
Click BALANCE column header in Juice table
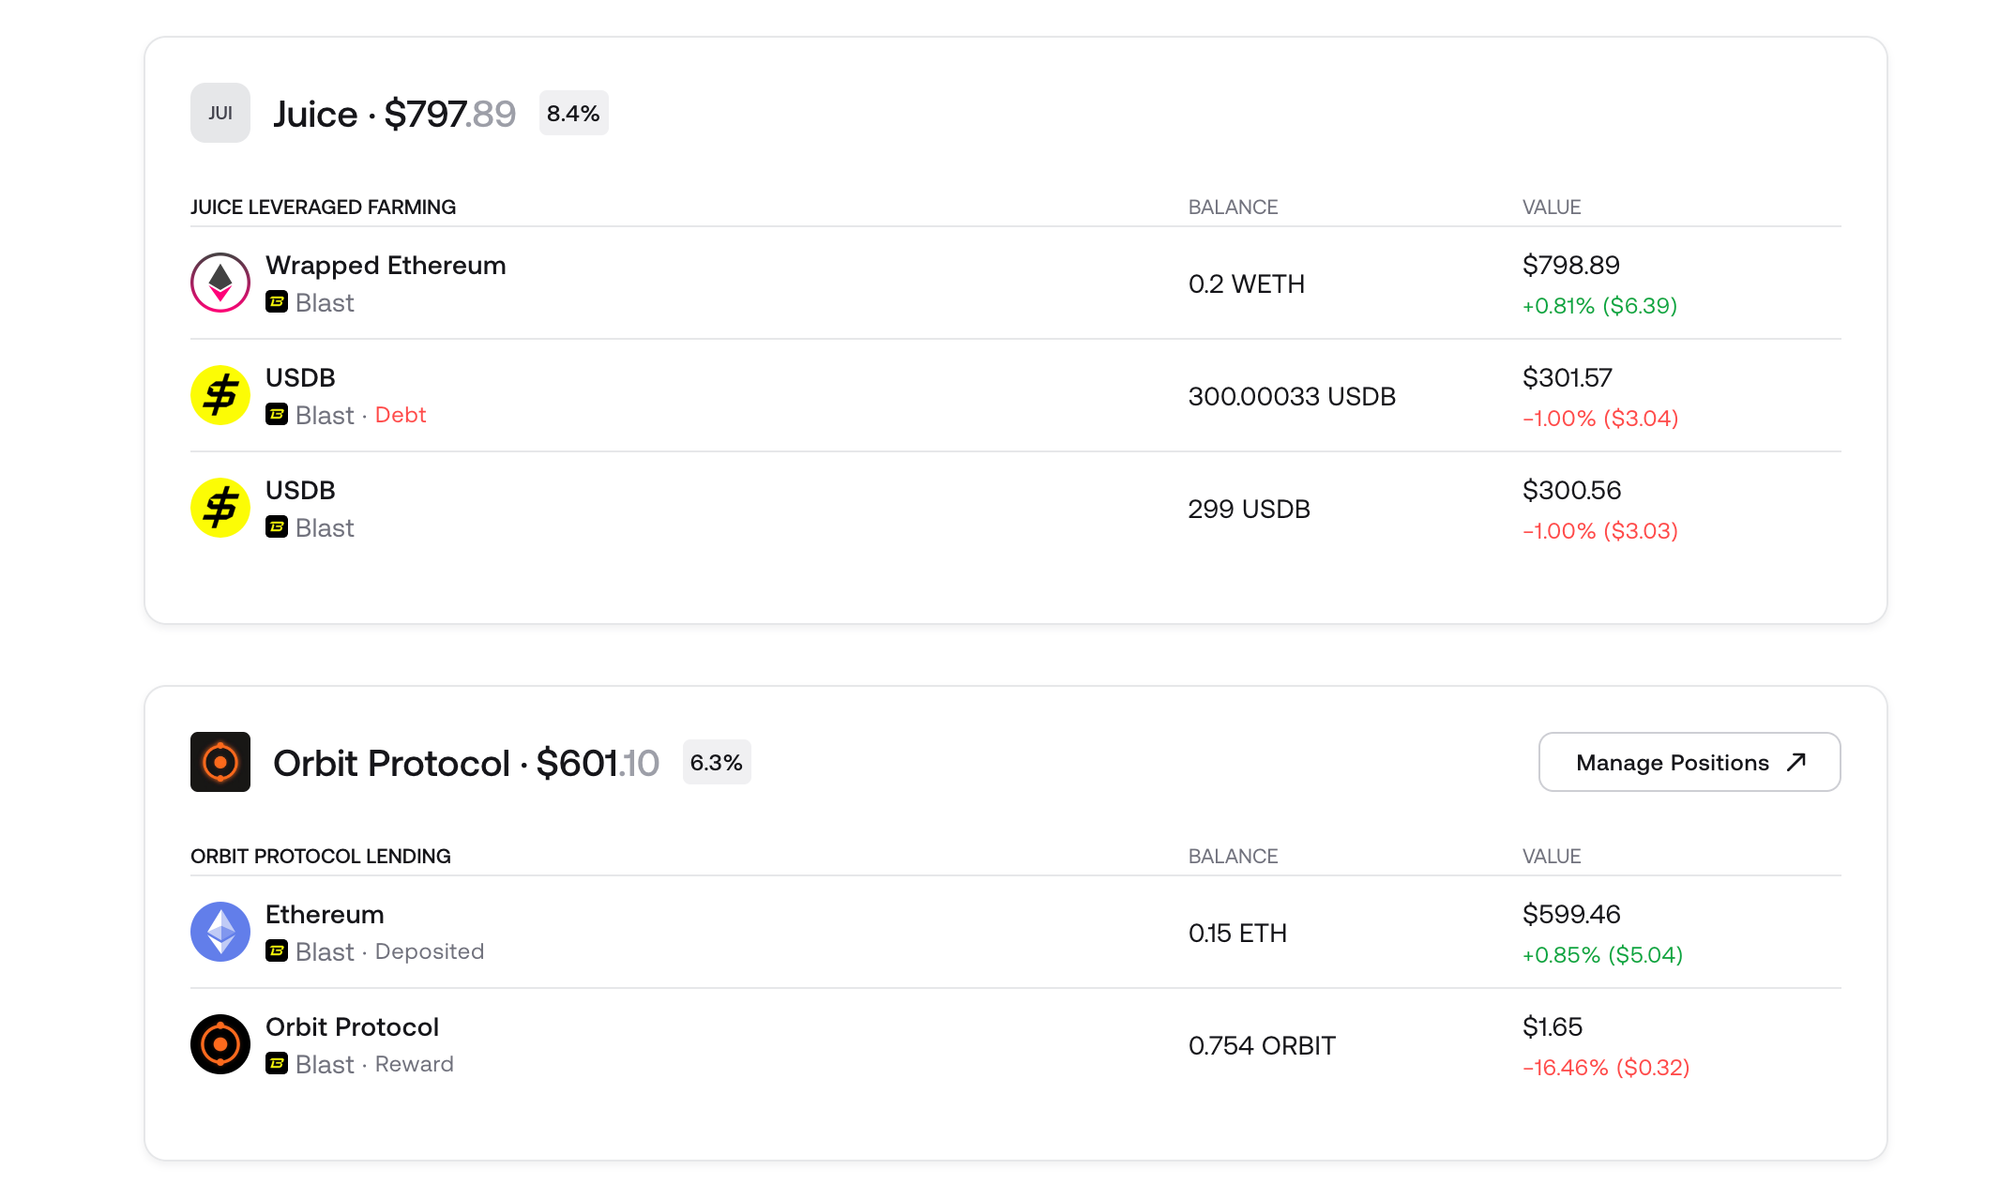[1233, 207]
